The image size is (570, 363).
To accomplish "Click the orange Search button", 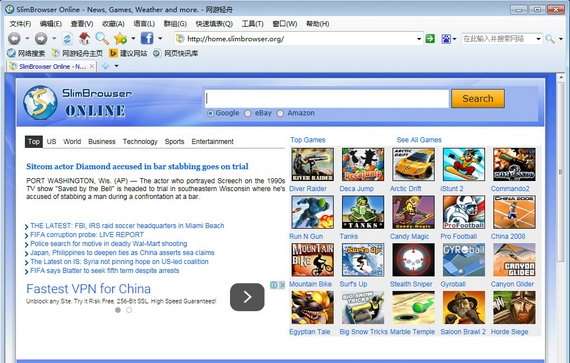I will [478, 98].
